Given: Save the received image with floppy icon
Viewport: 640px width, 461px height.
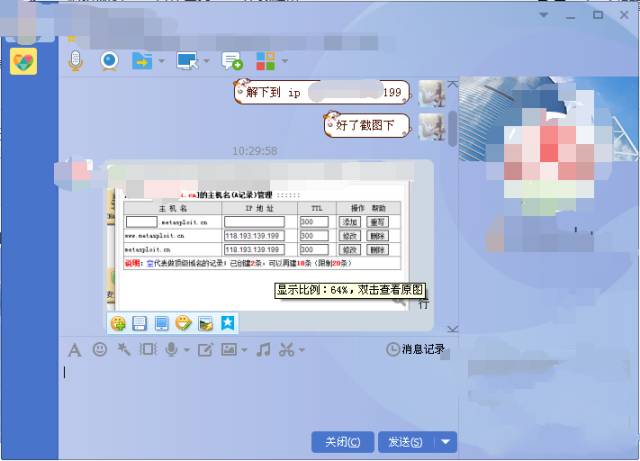Looking at the screenshot, I should pyautogui.click(x=140, y=323).
